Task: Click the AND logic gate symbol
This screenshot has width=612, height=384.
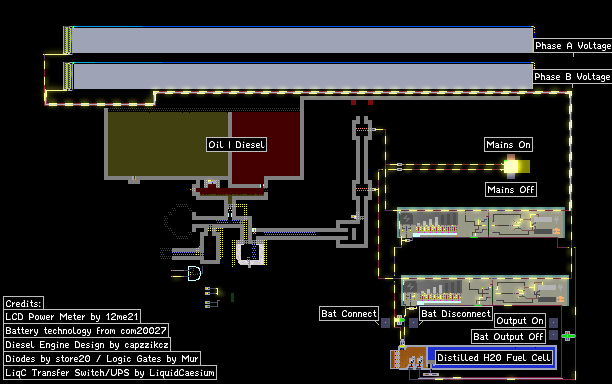Action: 194,273
